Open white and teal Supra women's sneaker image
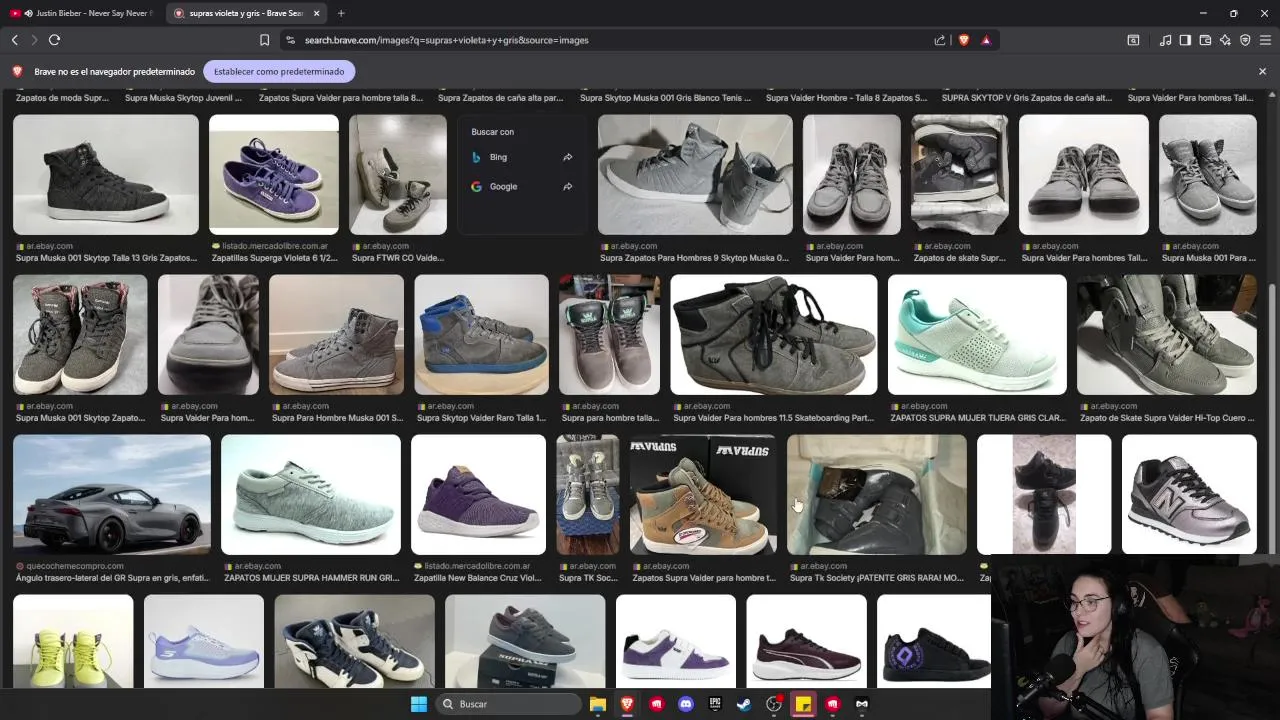This screenshot has width=1280, height=720. [977, 334]
